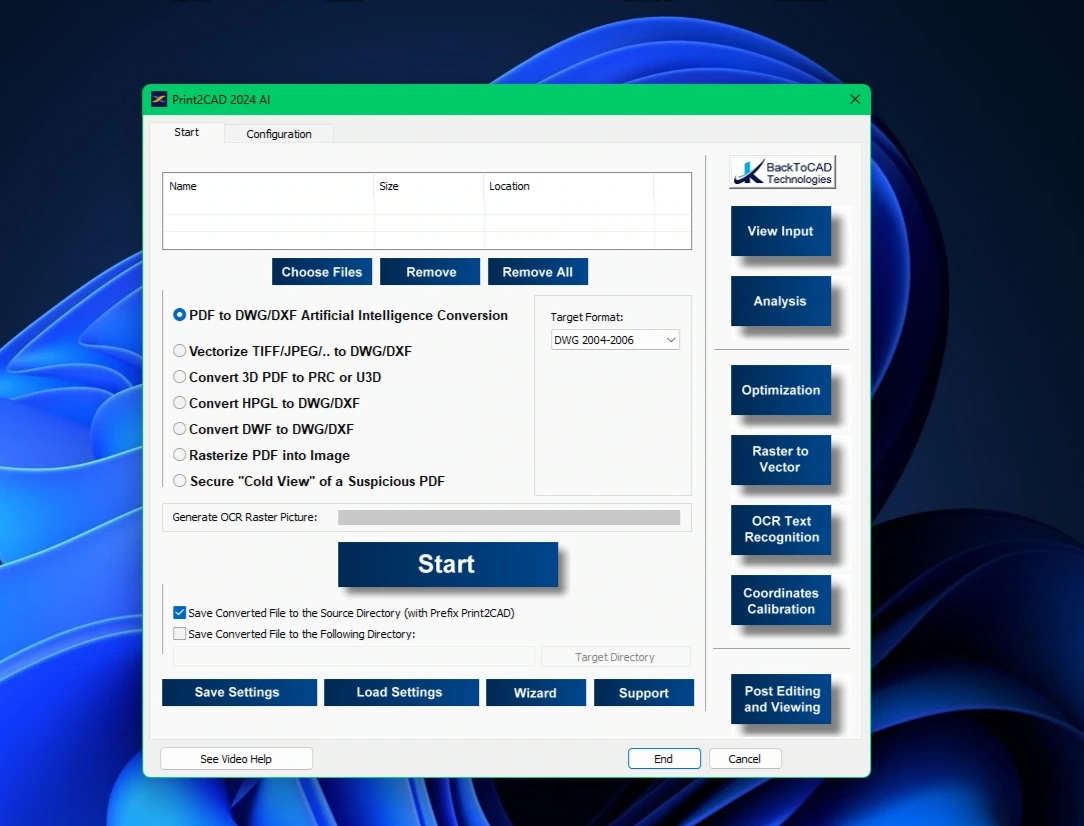The image size is (1084, 826).
Task: Click the Target Directory button
Action: (615, 657)
